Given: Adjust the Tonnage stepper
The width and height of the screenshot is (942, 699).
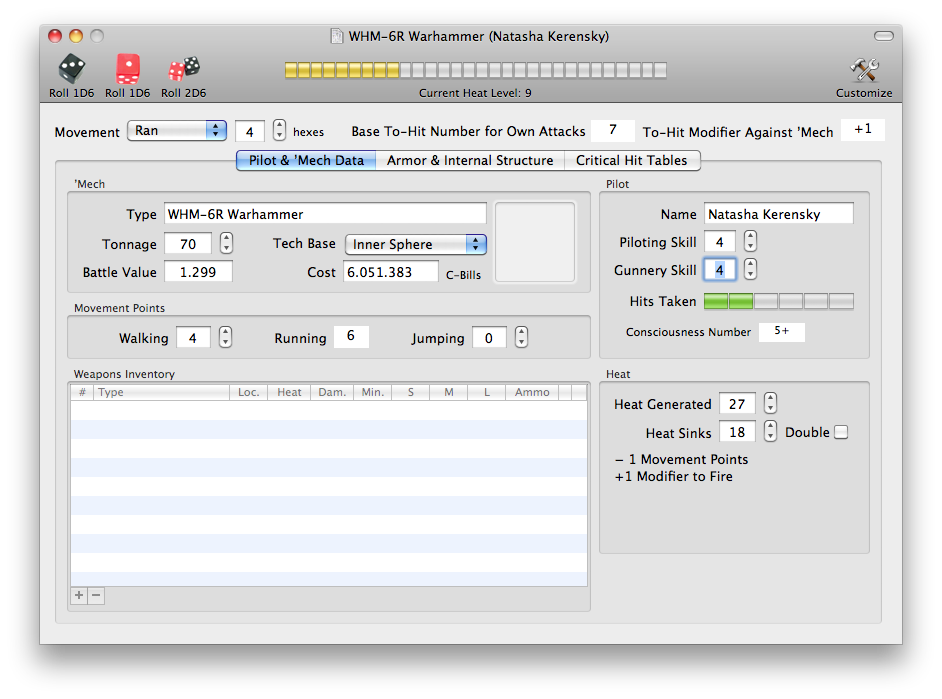Looking at the screenshot, I should 226,243.
